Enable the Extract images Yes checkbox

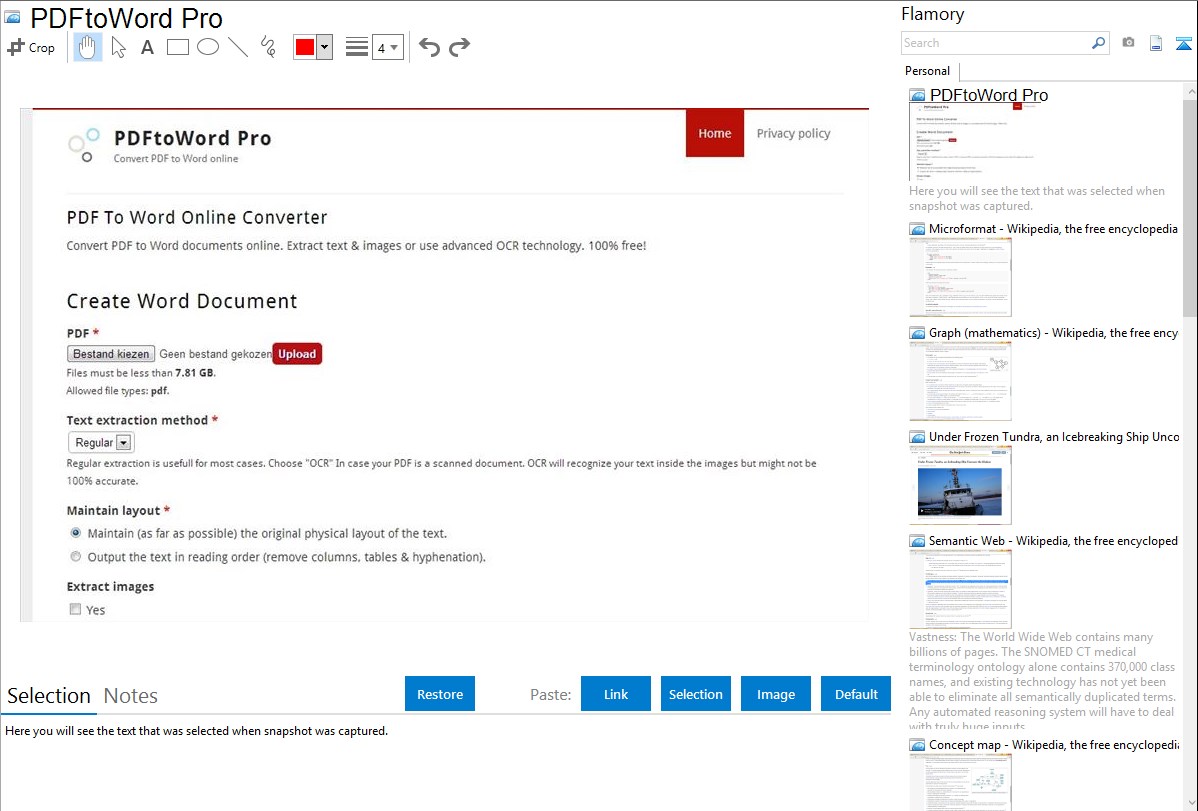point(76,609)
